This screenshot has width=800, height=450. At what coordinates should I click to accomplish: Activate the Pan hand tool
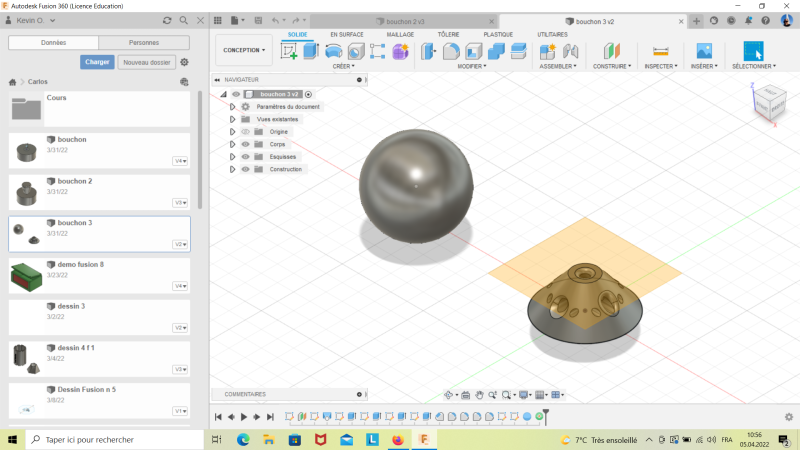479,395
